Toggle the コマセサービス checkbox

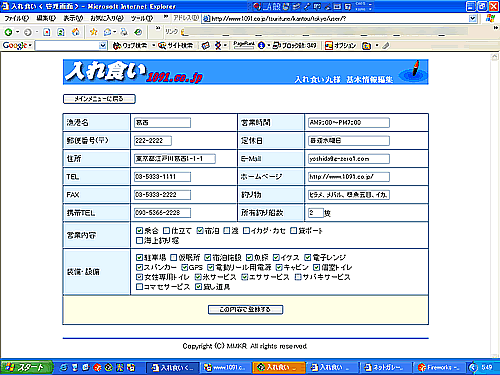click(139, 287)
